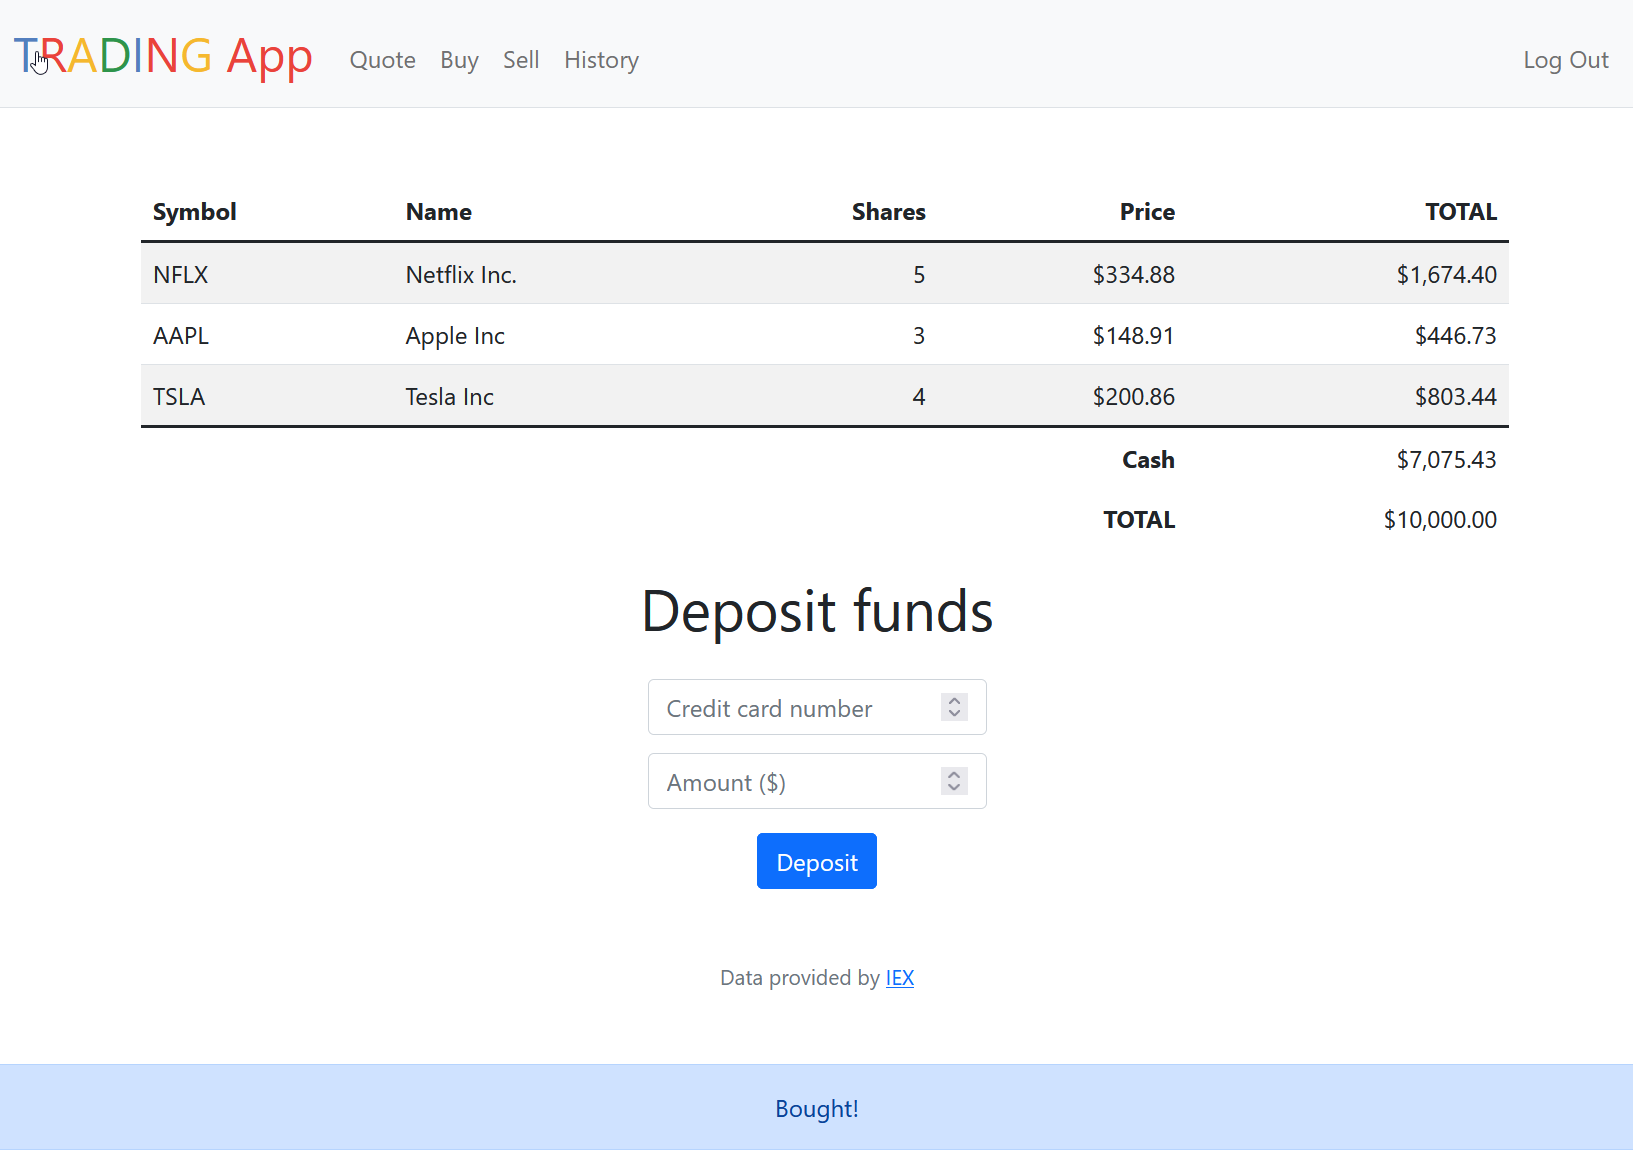Click the Cash balance value

click(x=1446, y=459)
